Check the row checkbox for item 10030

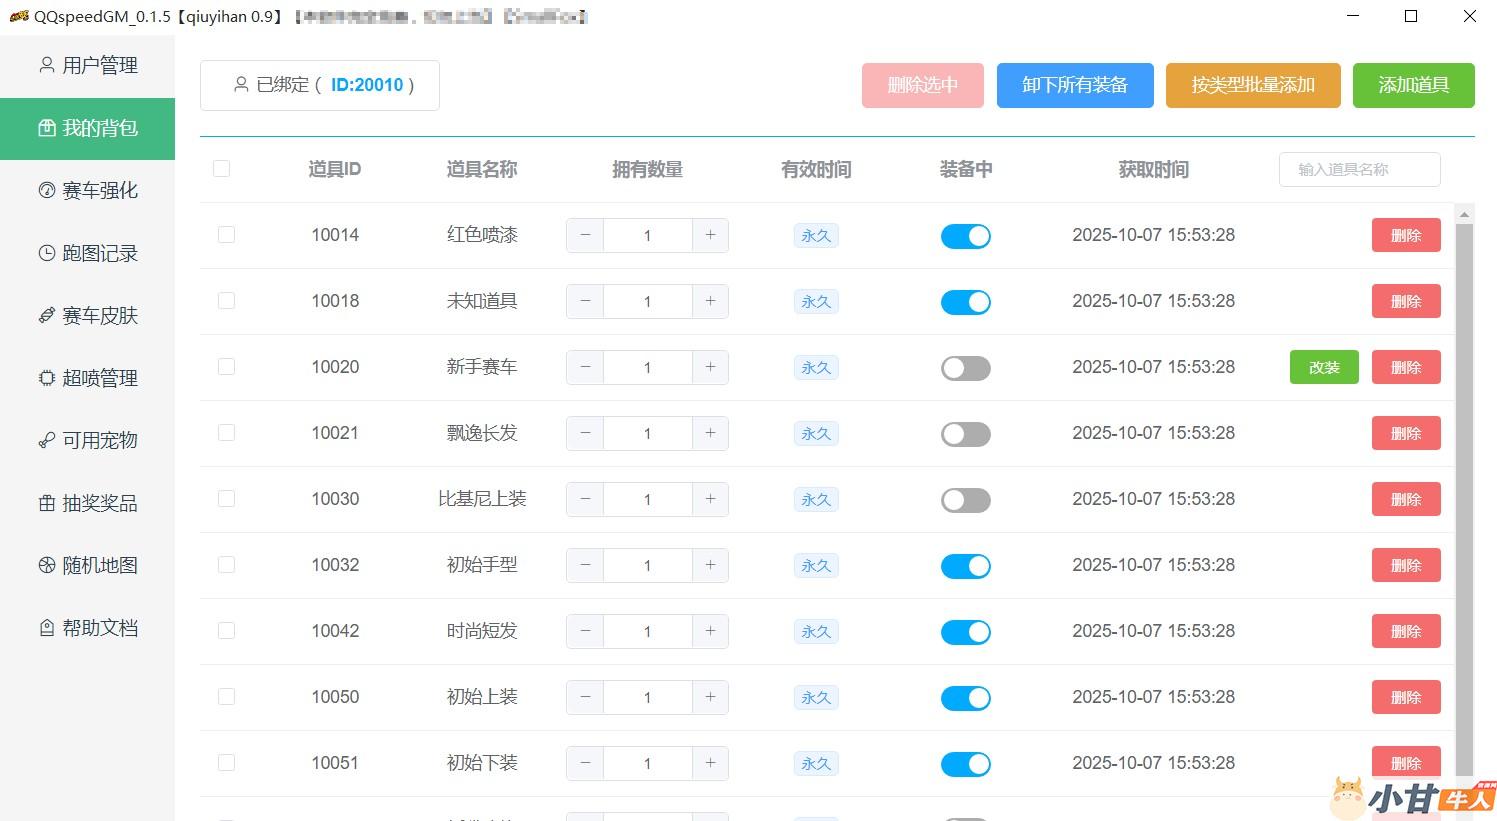(226, 499)
